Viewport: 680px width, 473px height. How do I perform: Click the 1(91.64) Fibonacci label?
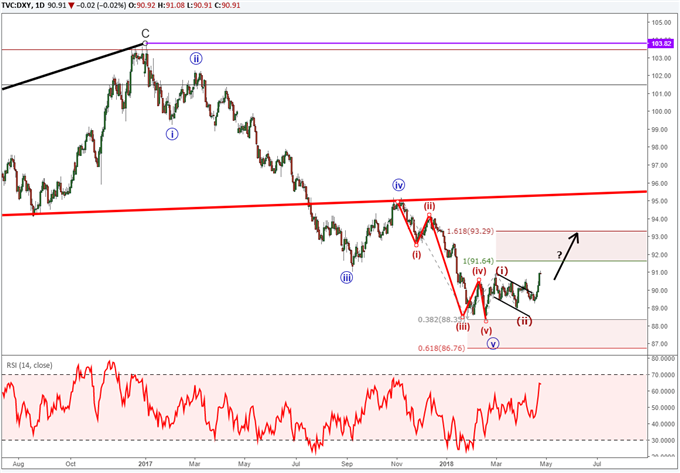[479, 261]
